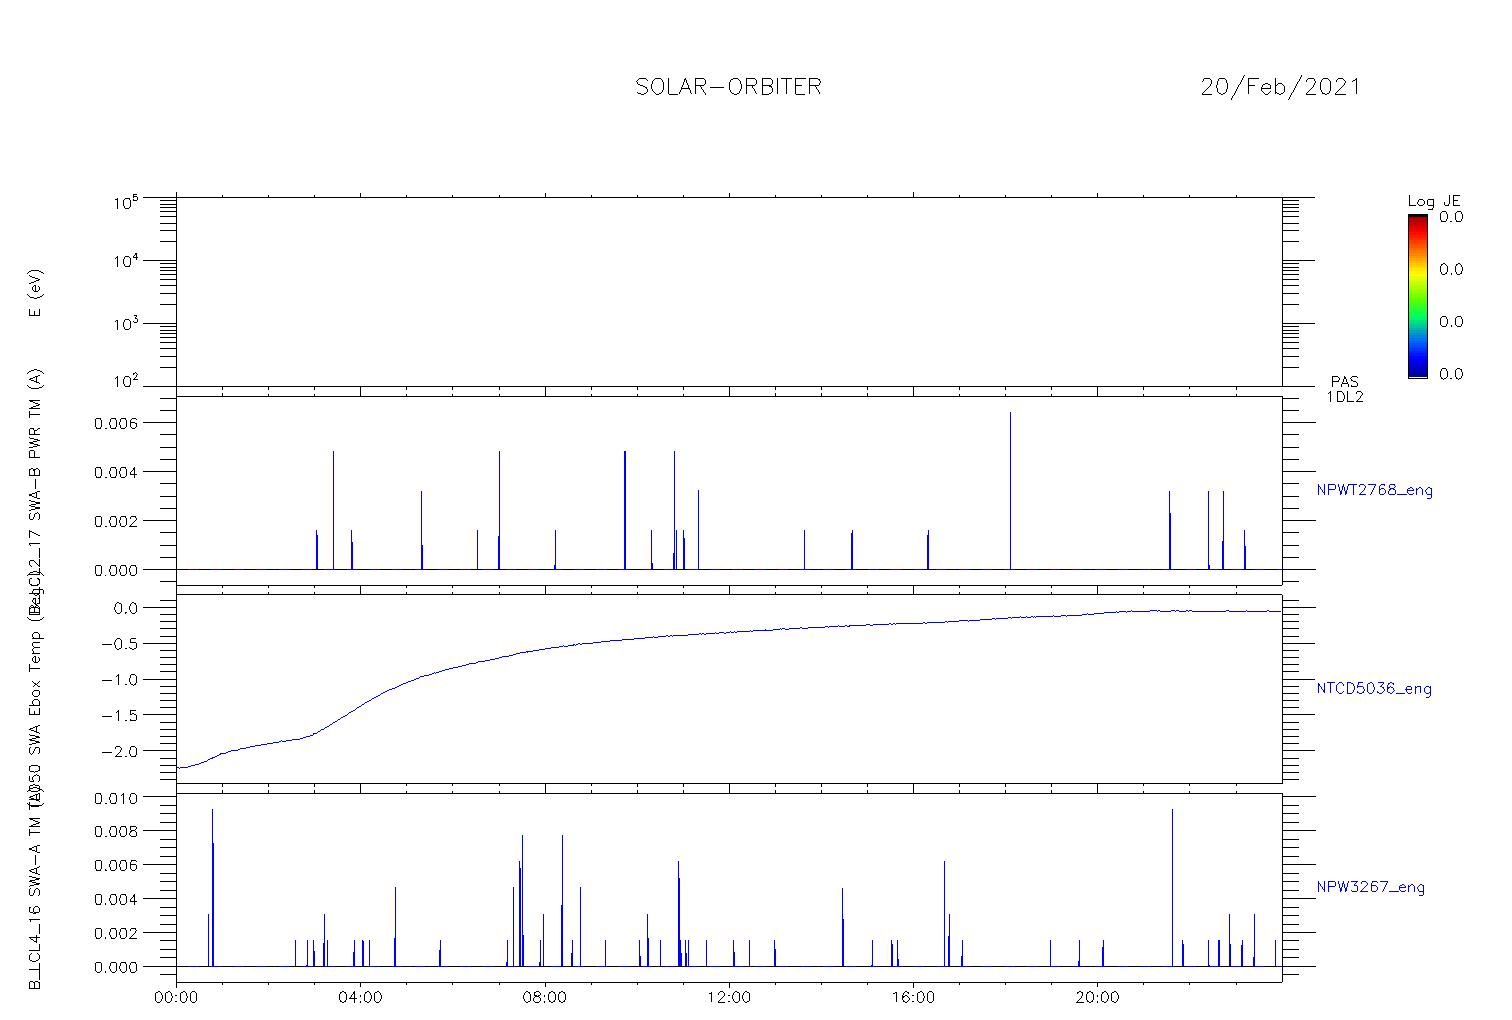Click the 0.008 tick on SWA-A panel

(116, 831)
